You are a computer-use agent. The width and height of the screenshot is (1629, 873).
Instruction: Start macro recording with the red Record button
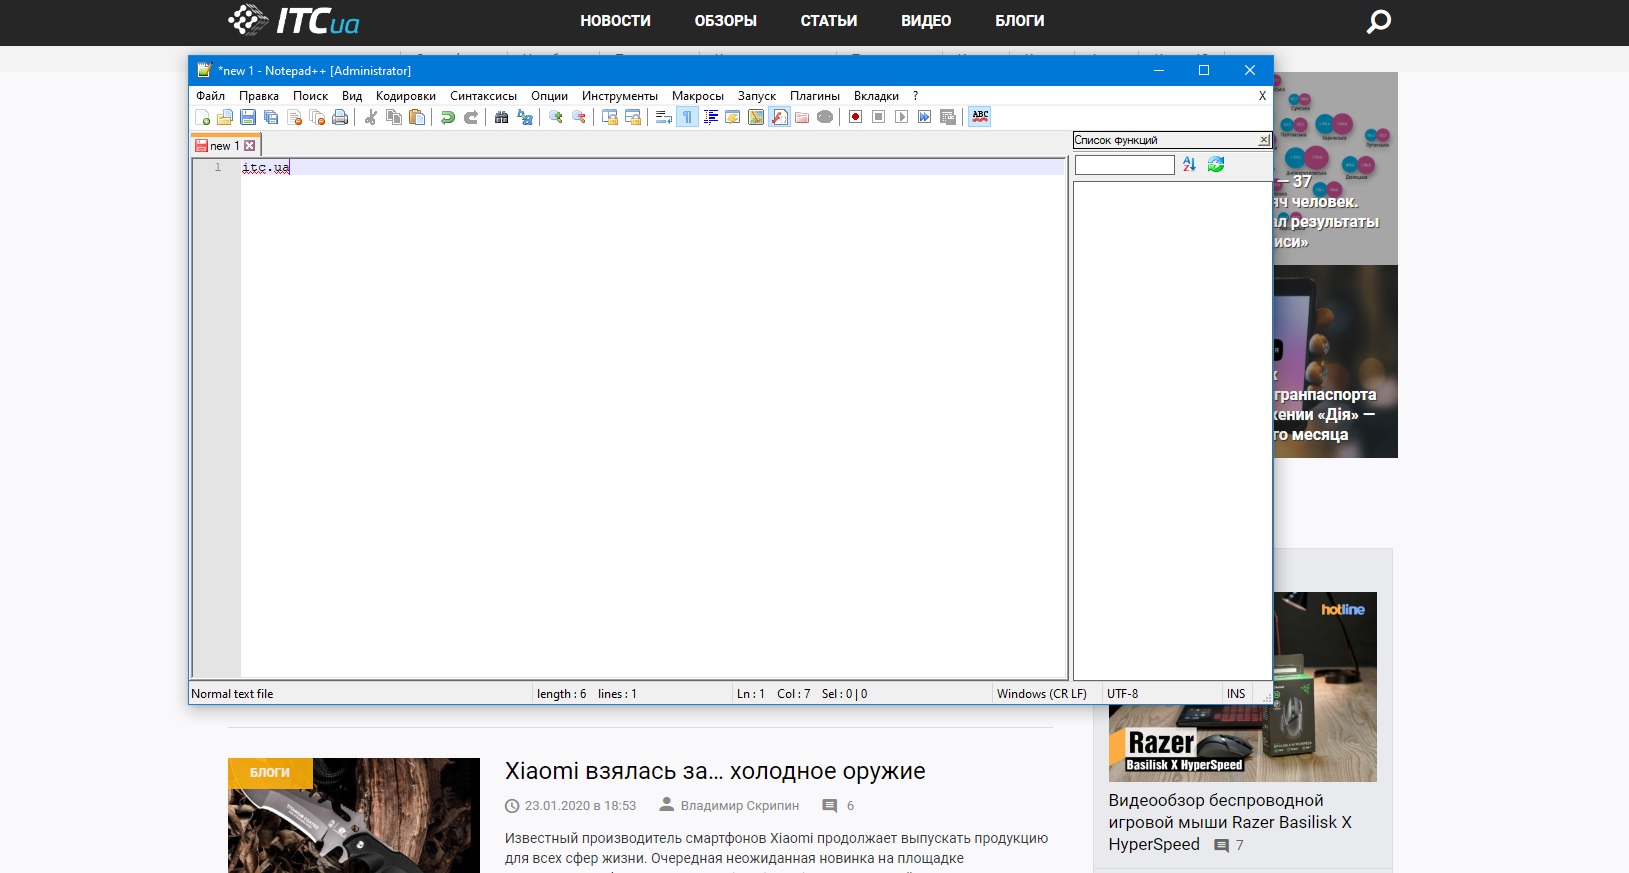[x=855, y=117]
